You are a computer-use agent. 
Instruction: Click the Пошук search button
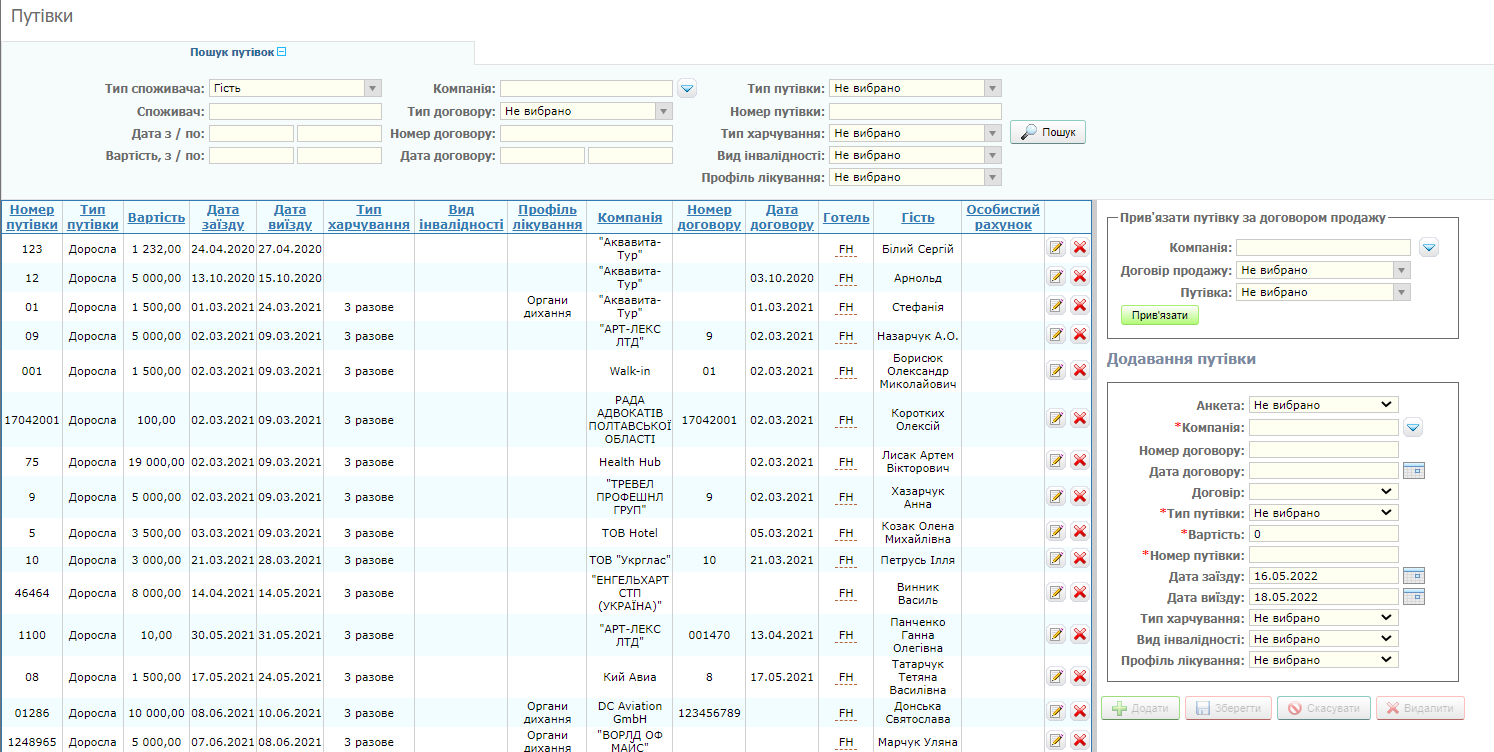tap(1048, 132)
